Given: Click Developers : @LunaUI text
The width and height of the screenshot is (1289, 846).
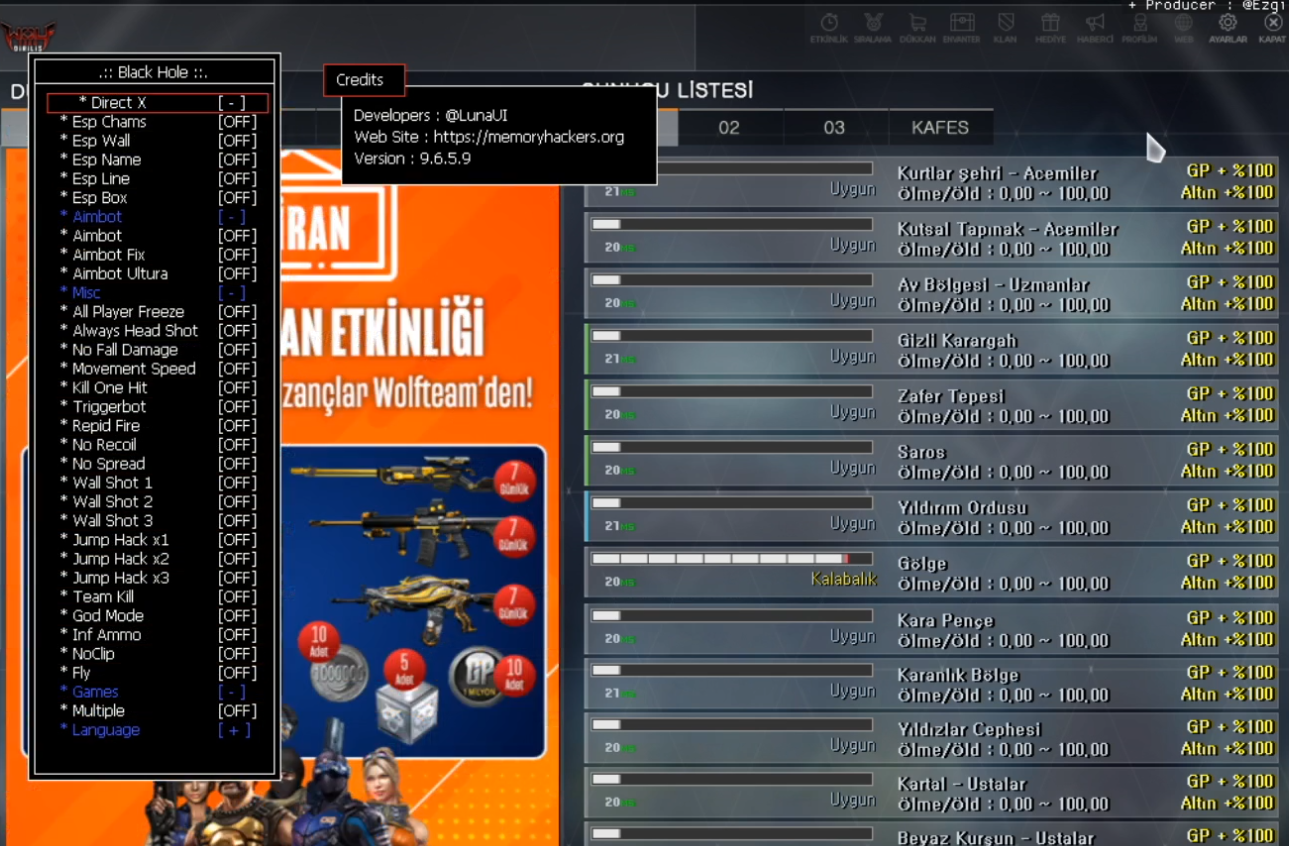Looking at the screenshot, I should click(431, 116).
